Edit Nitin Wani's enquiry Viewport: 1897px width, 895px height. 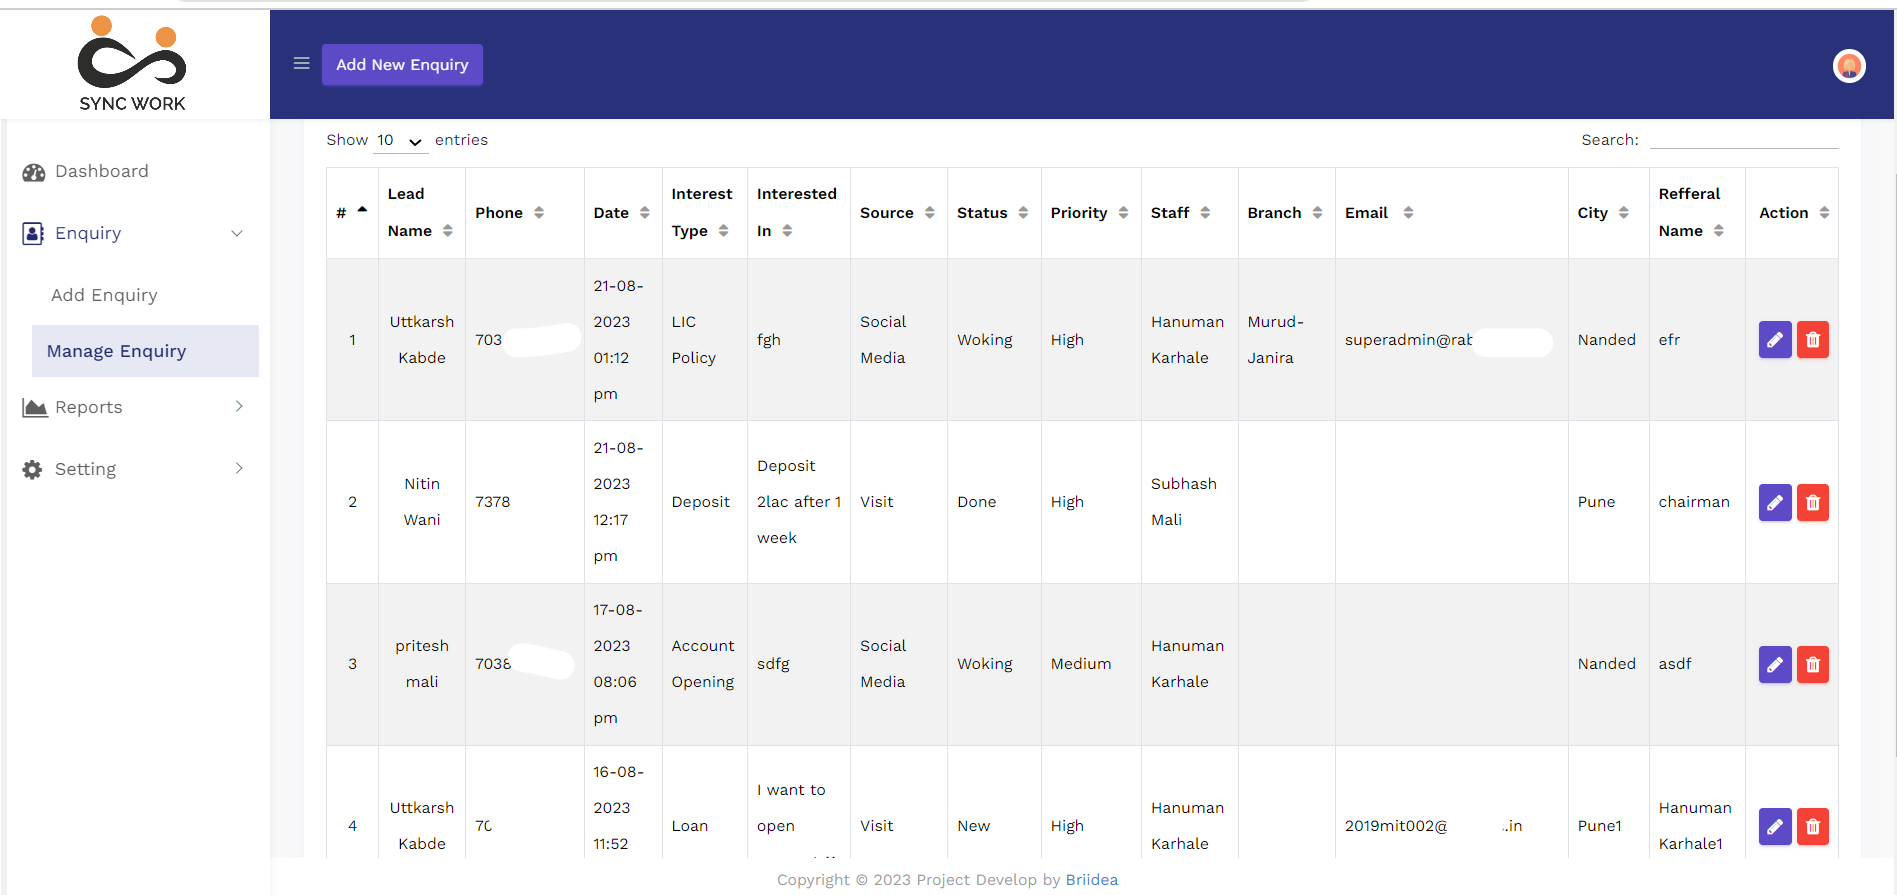(1775, 502)
